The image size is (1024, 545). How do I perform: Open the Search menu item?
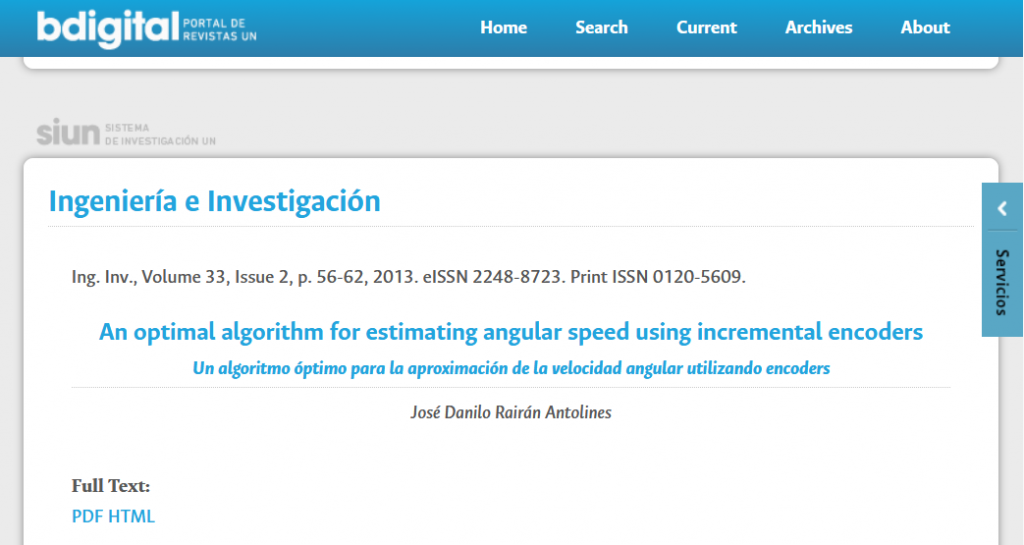[601, 28]
